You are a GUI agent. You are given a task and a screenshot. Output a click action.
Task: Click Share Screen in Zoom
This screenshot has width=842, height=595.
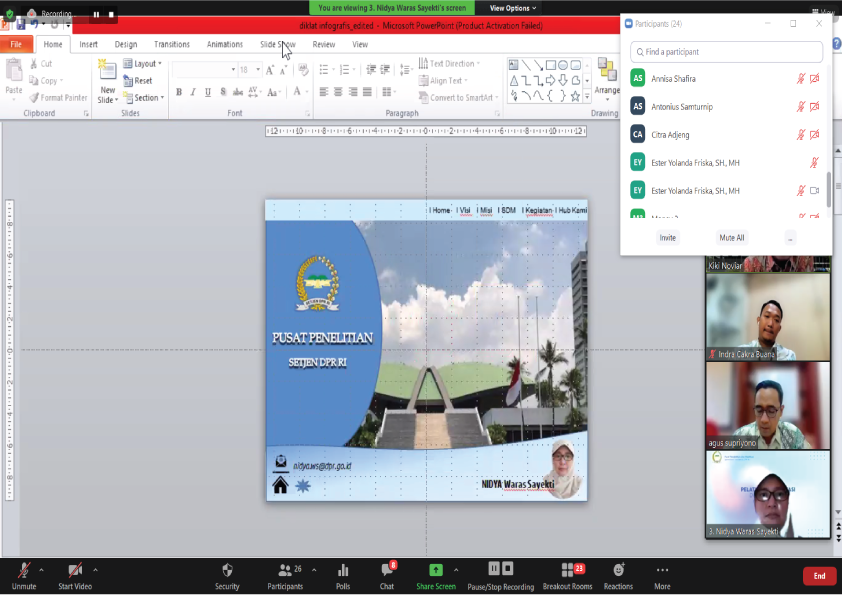[436, 576]
